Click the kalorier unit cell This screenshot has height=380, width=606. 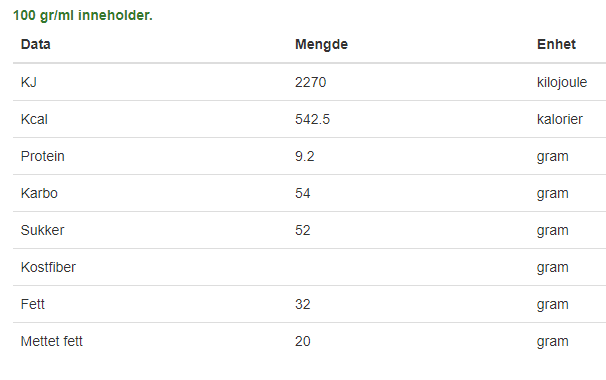[x=559, y=119]
